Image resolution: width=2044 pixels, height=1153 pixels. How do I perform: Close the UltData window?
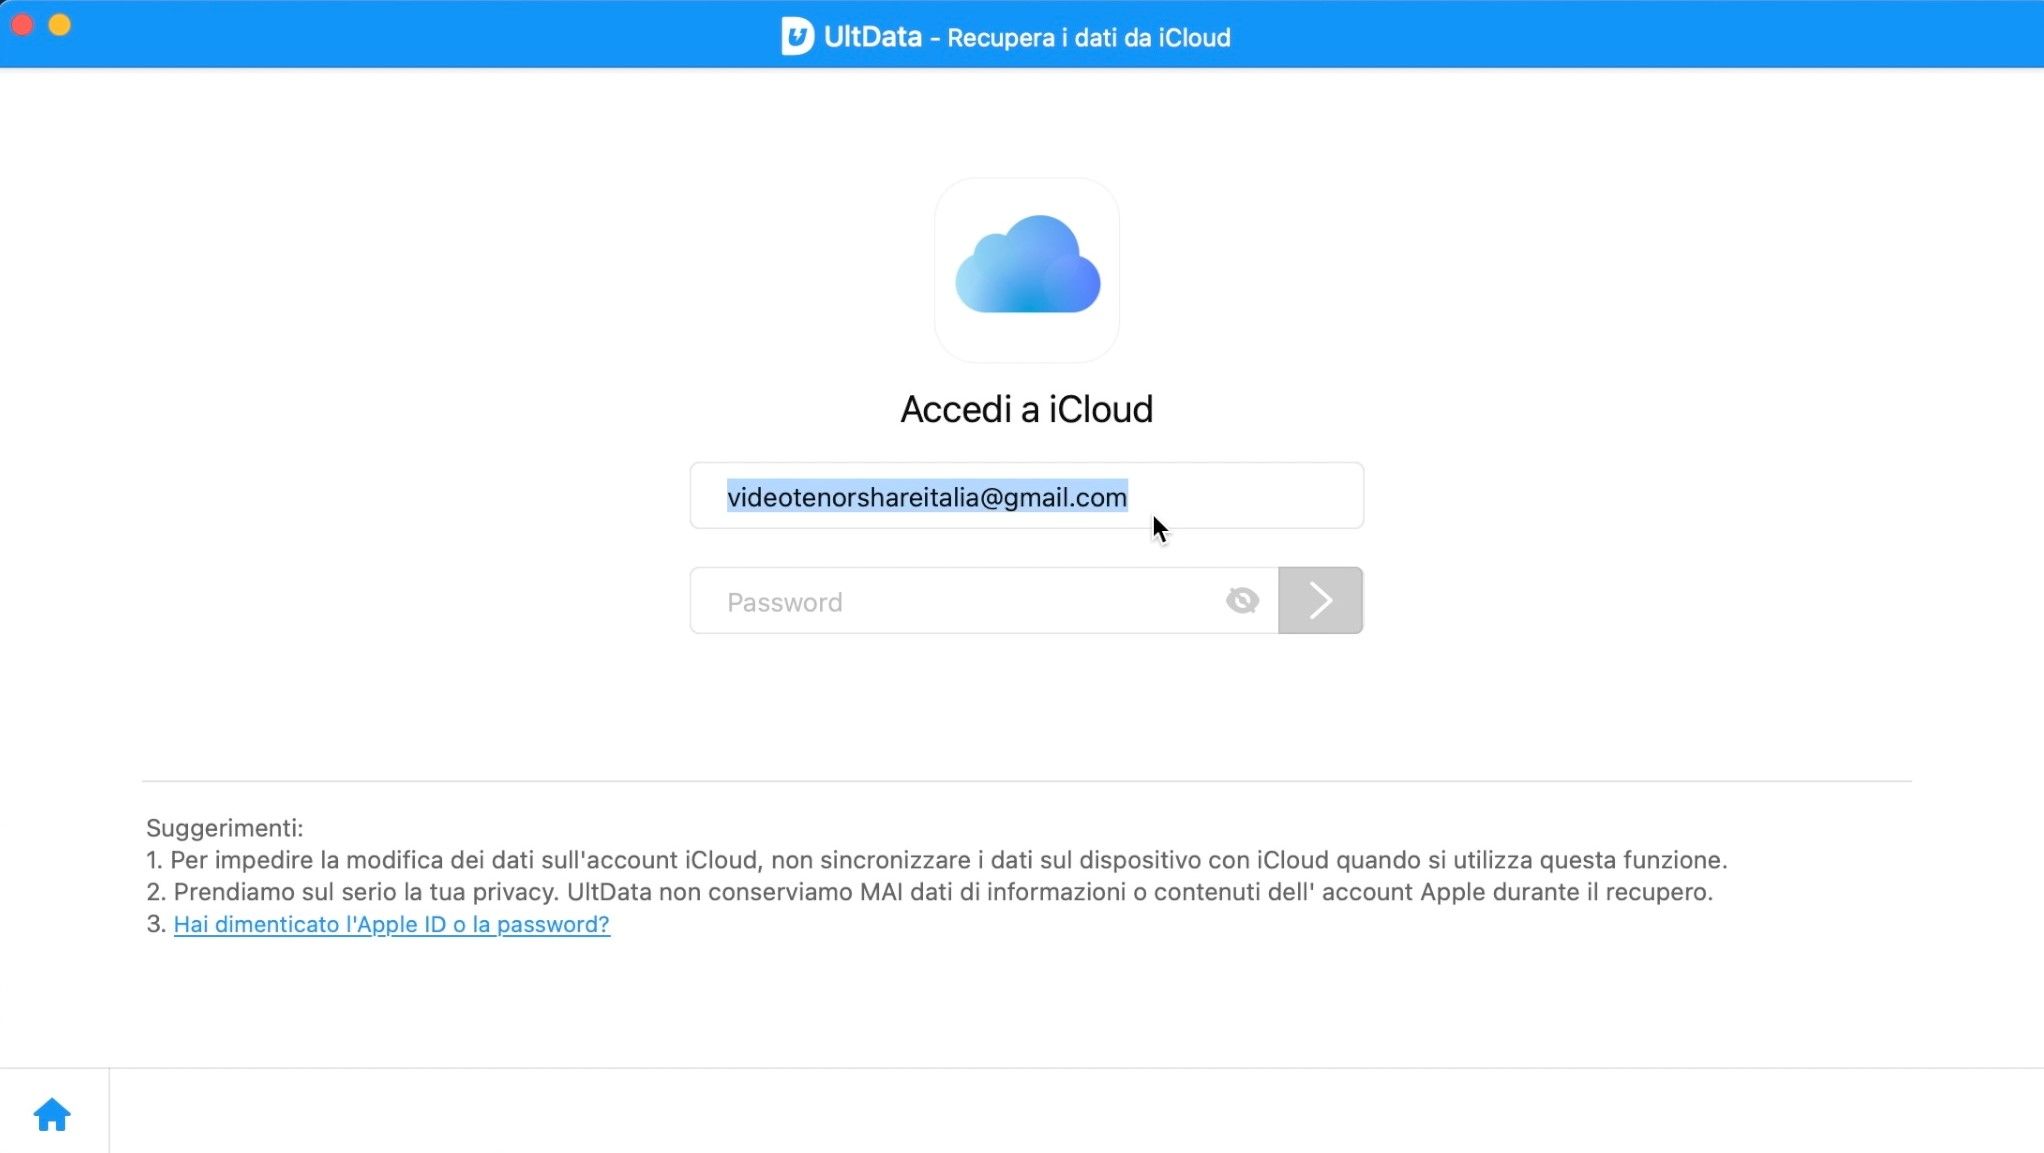[22, 25]
